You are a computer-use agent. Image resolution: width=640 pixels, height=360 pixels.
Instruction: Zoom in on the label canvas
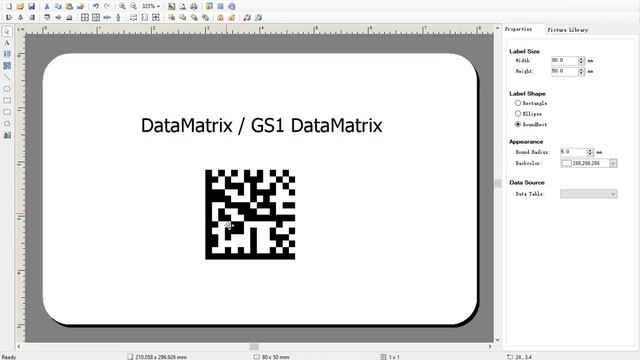pos(122,6)
